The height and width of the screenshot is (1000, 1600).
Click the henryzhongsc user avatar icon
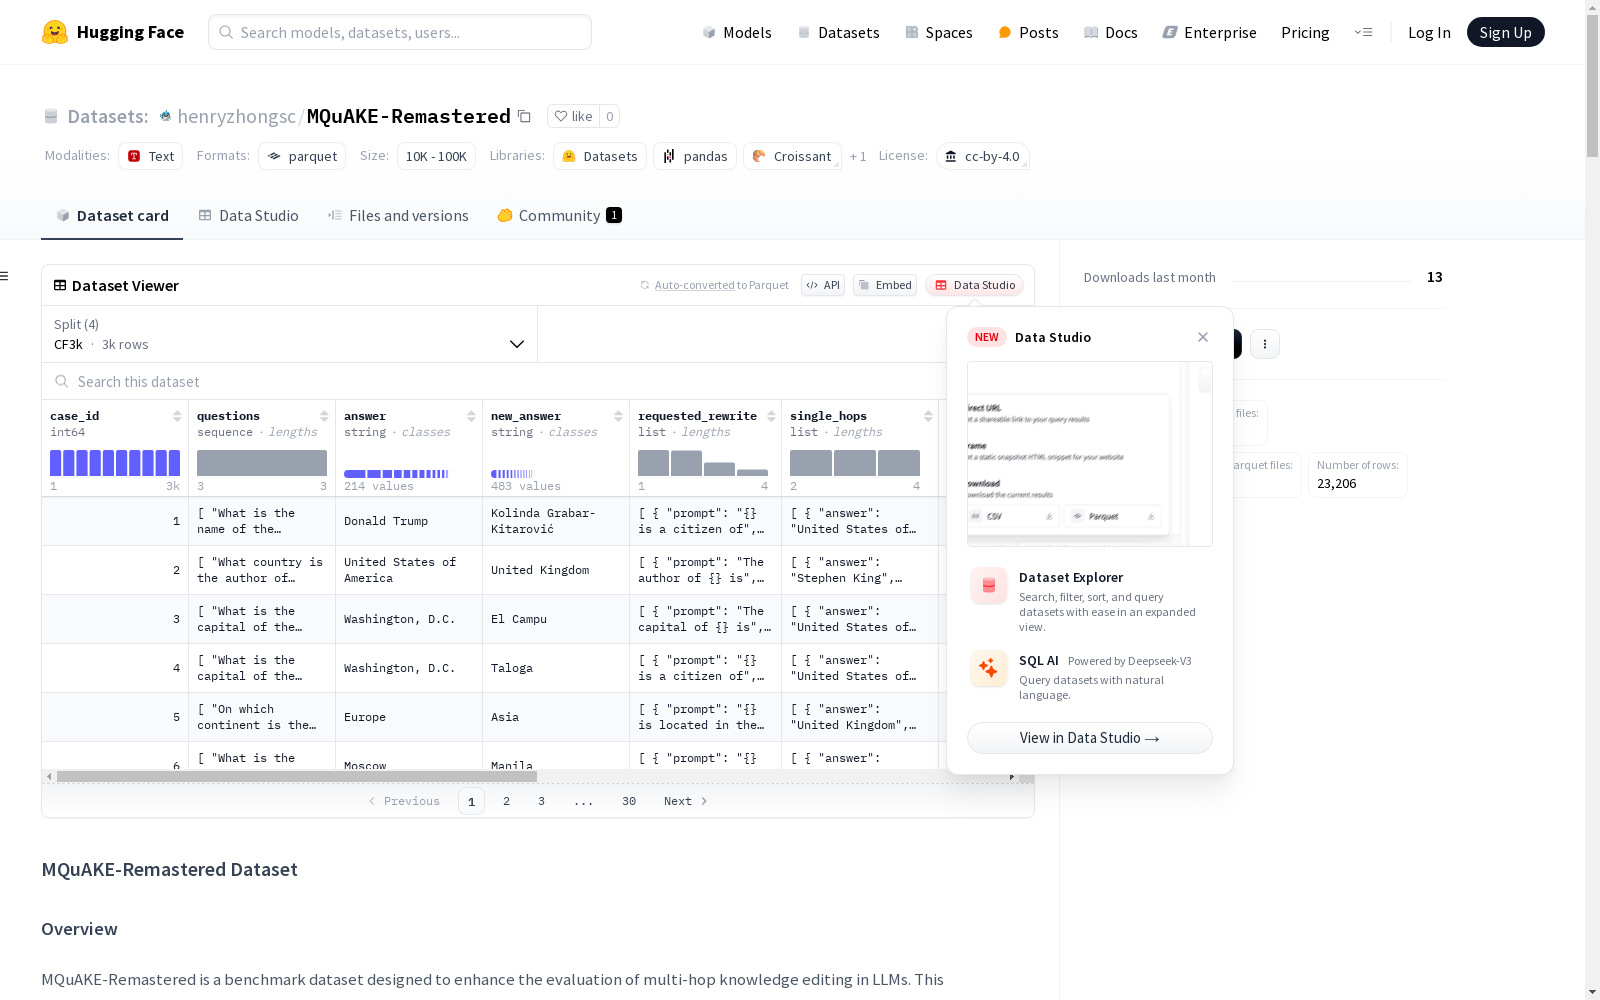coord(165,116)
